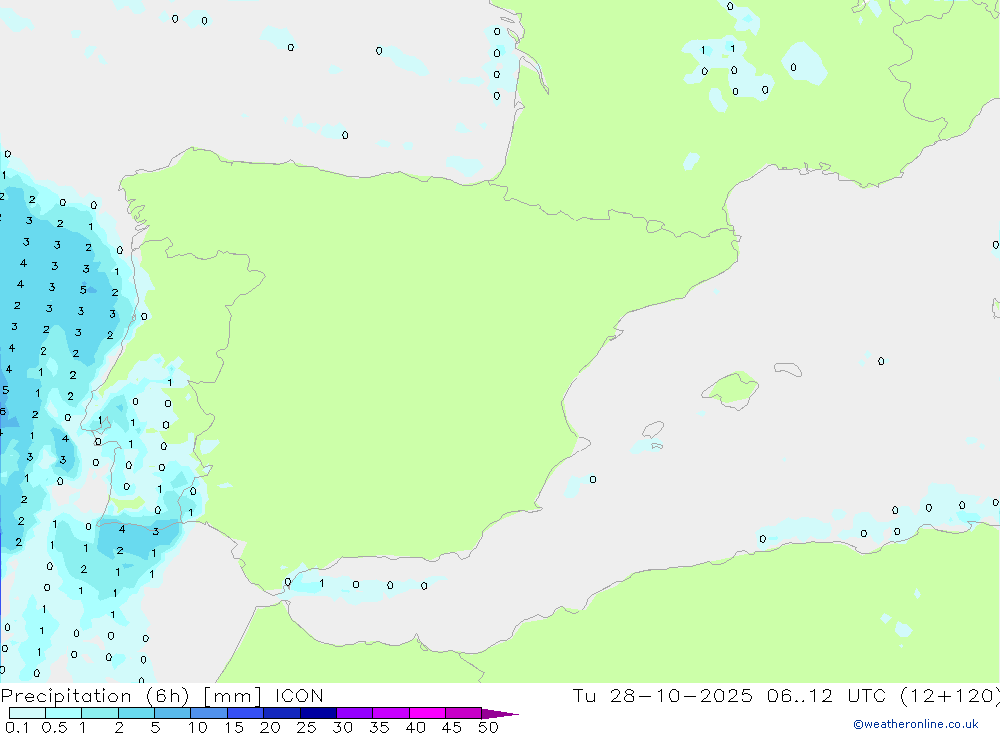Click the legend arrow tip above 50
The image size is (1000, 733).
coord(501,714)
